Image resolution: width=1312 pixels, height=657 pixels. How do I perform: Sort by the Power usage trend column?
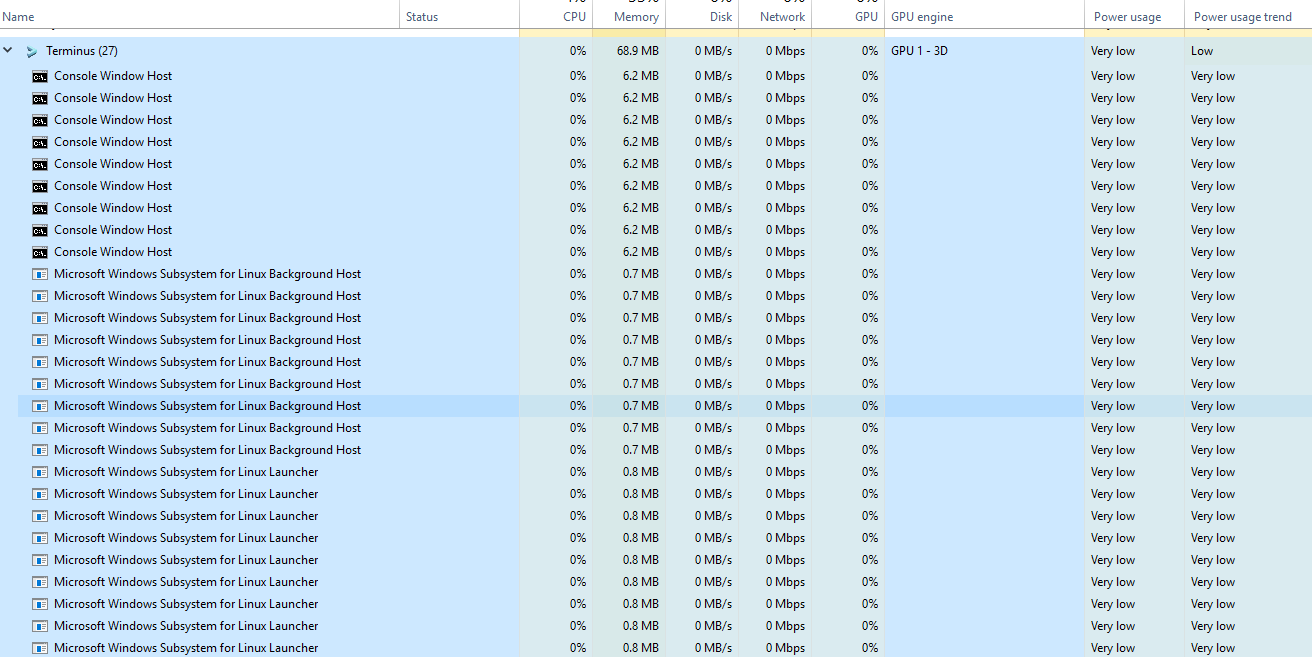click(1243, 16)
